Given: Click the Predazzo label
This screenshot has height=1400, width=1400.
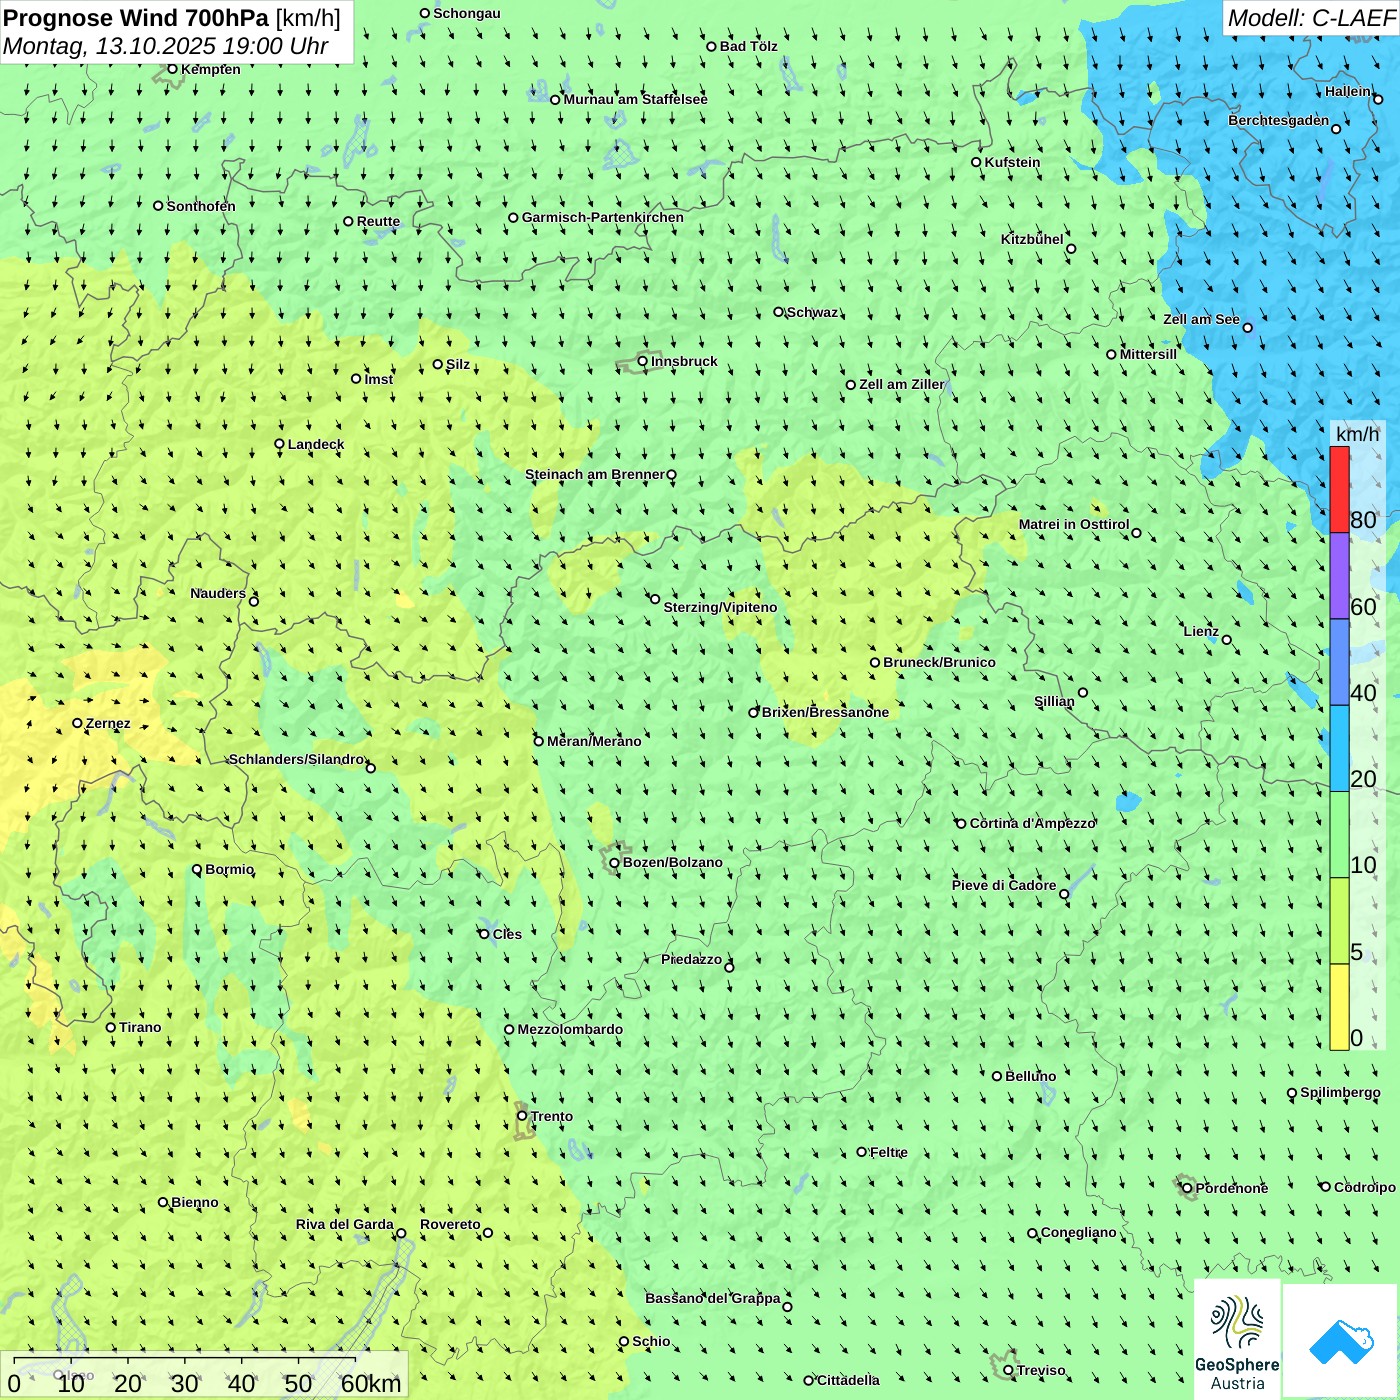Looking at the screenshot, I should tap(691, 959).
